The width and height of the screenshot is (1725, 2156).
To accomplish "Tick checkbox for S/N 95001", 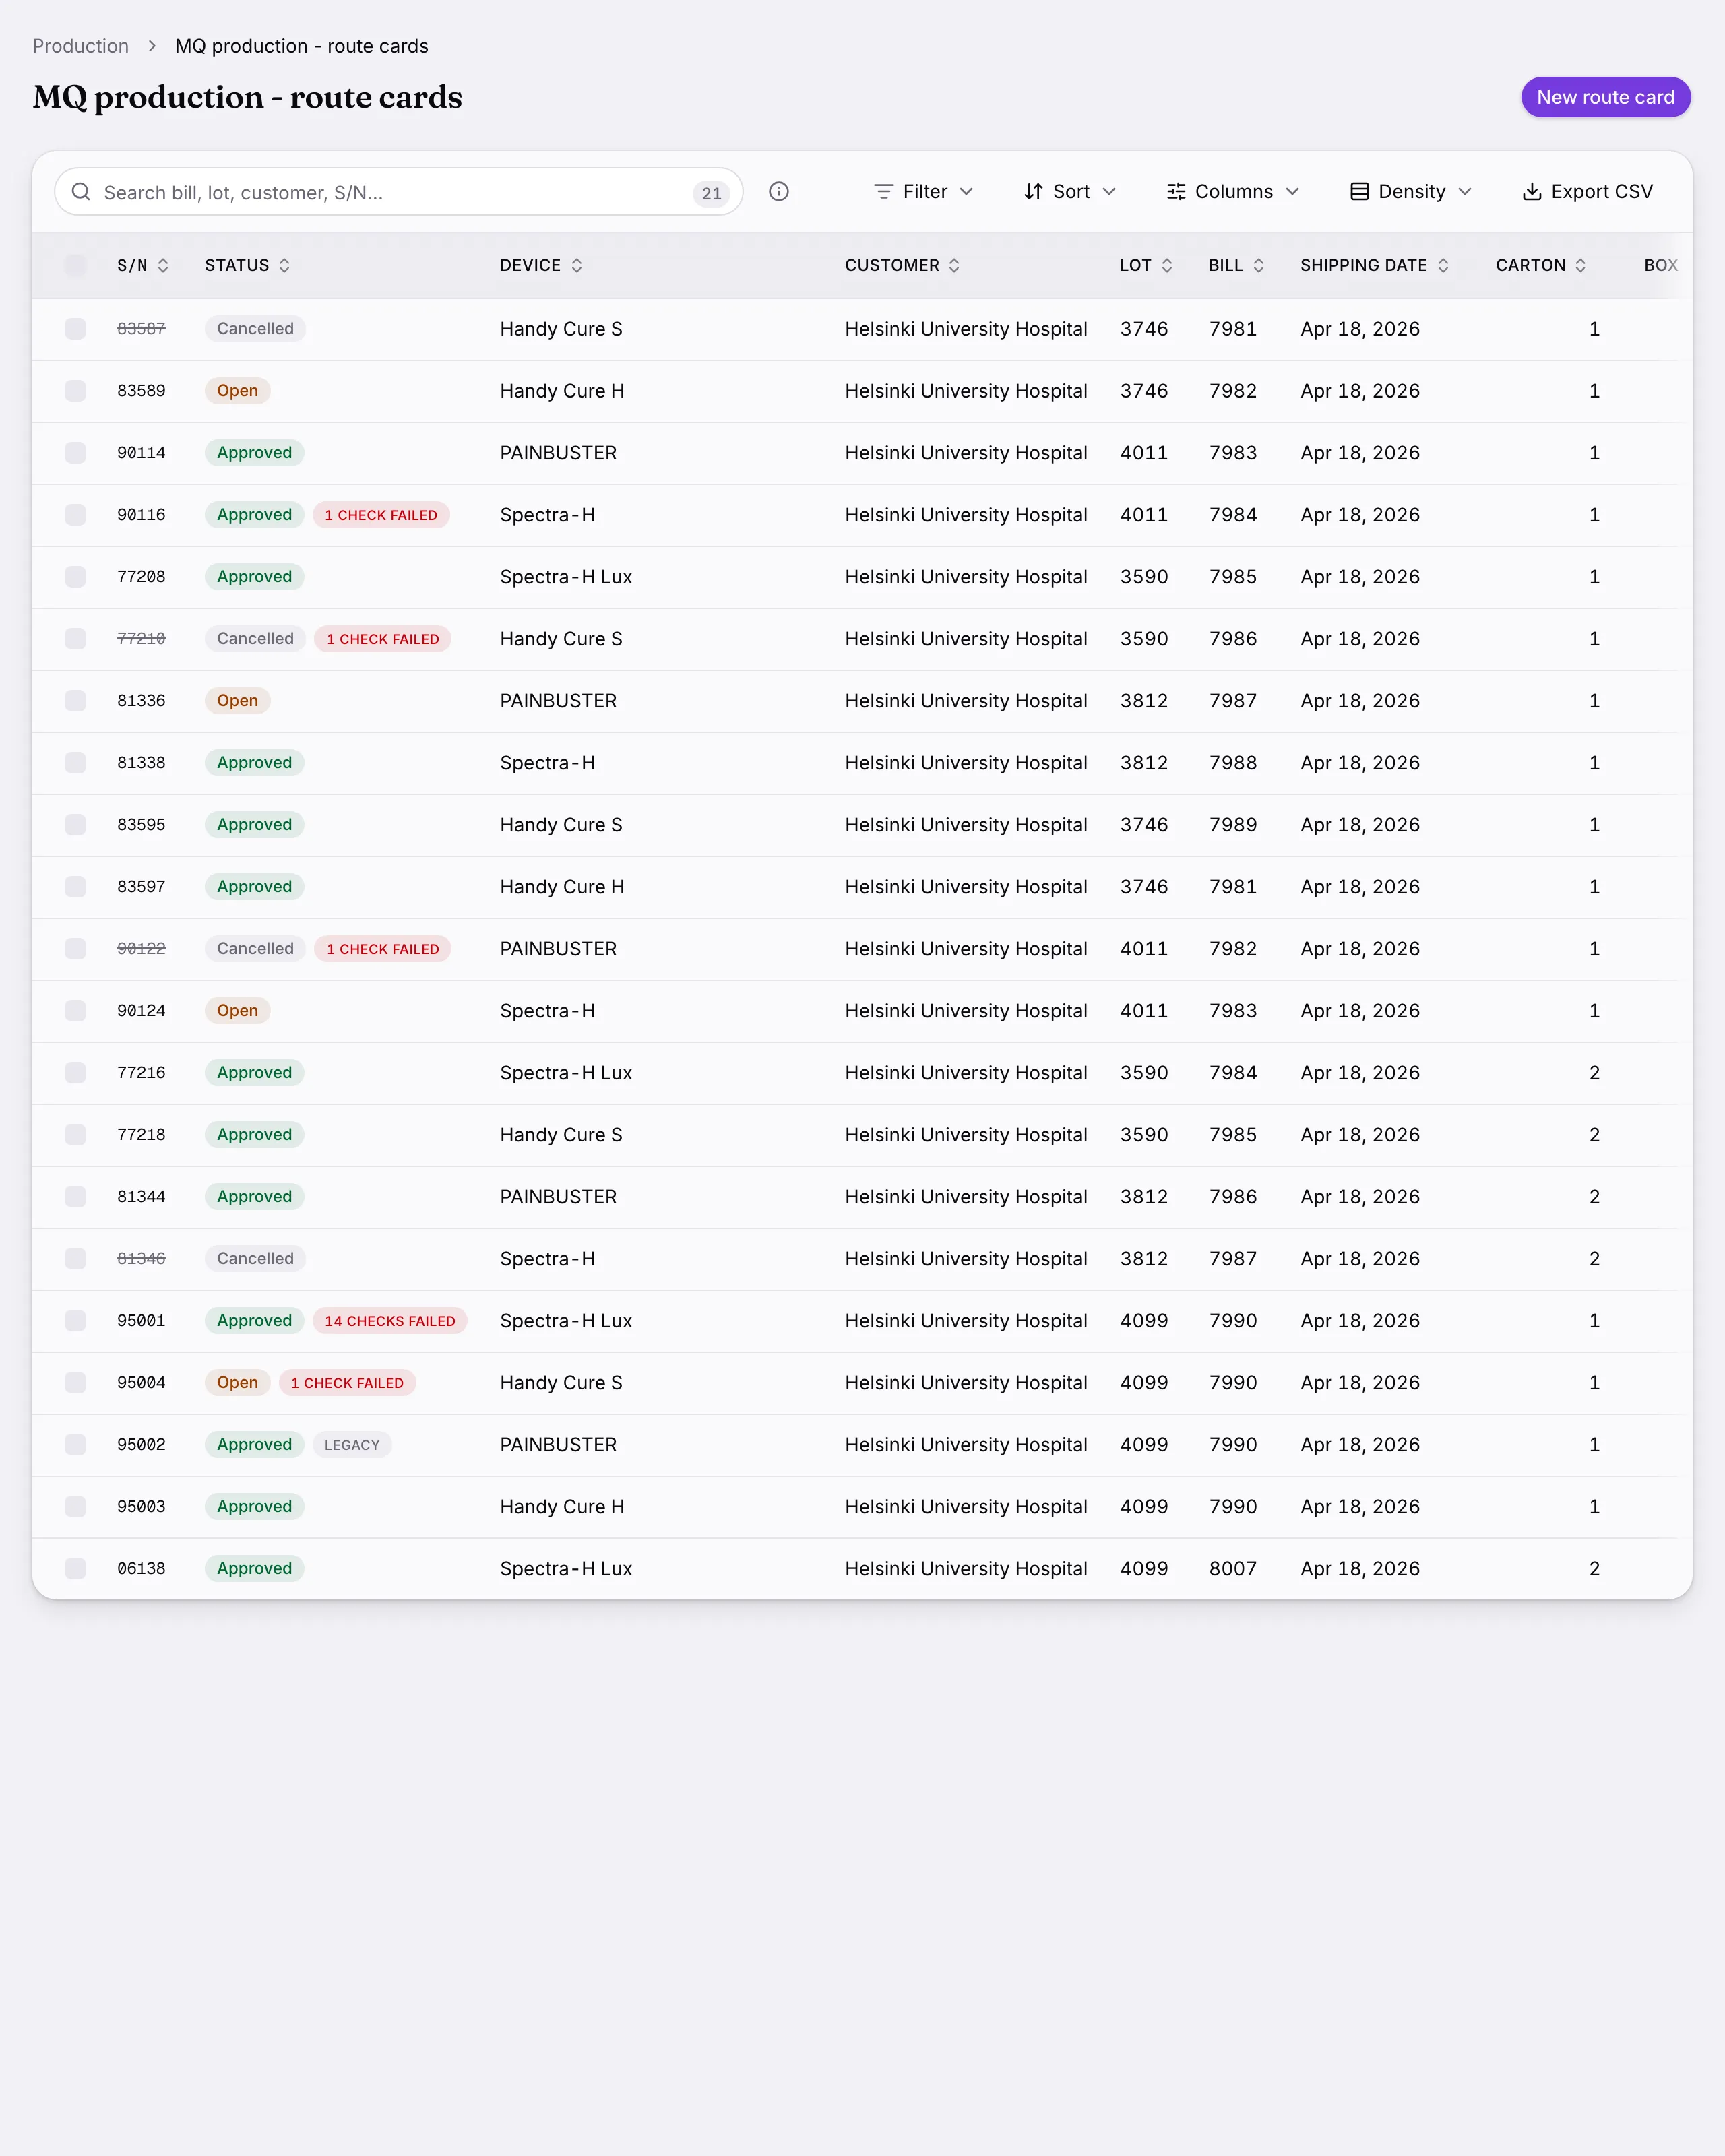I will pyautogui.click(x=75, y=1321).
